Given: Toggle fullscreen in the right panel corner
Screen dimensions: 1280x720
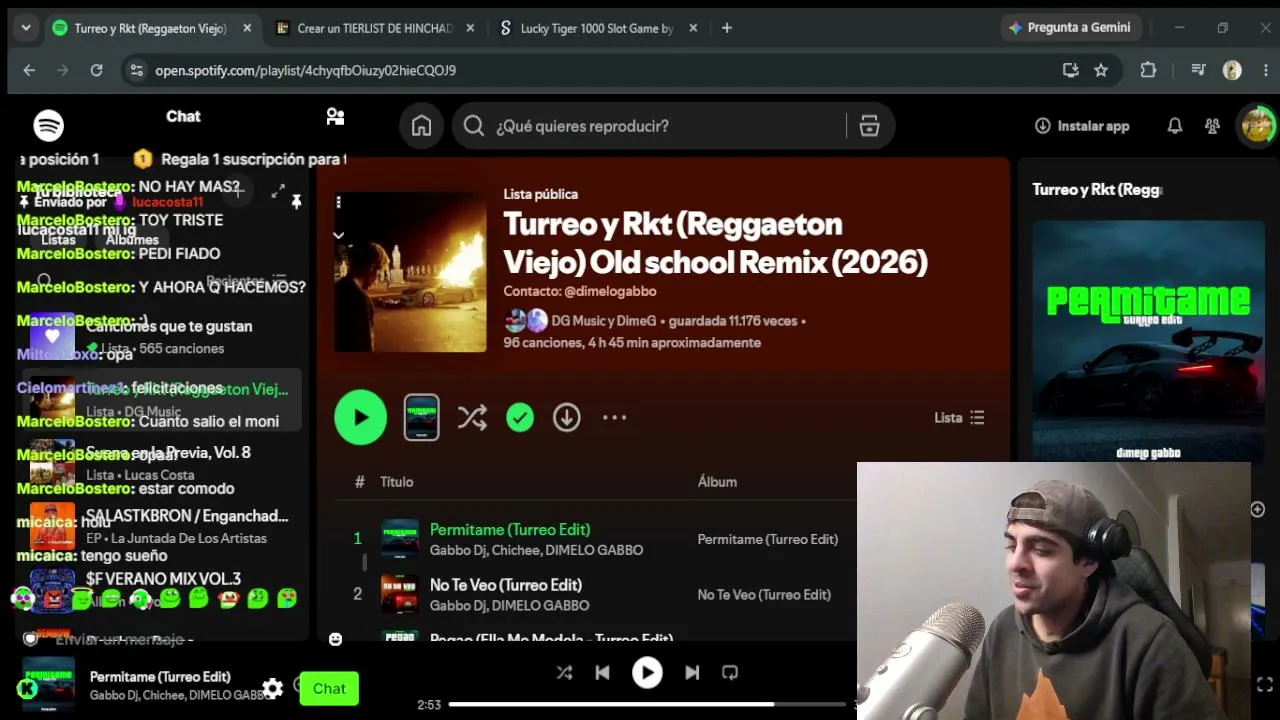Looking at the screenshot, I should pos(1264,685).
